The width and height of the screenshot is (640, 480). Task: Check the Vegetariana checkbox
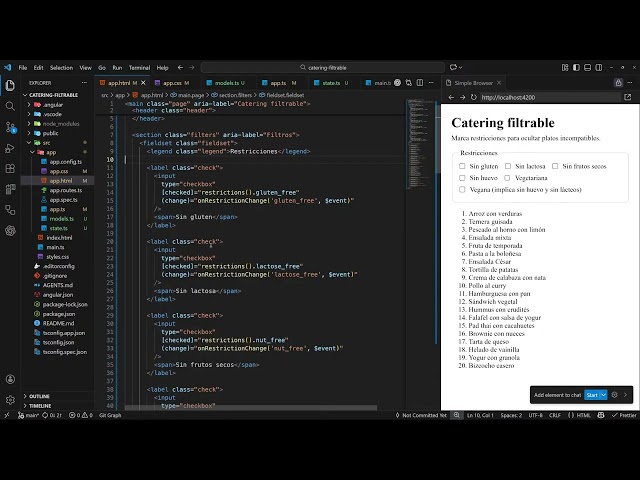tap(507, 178)
